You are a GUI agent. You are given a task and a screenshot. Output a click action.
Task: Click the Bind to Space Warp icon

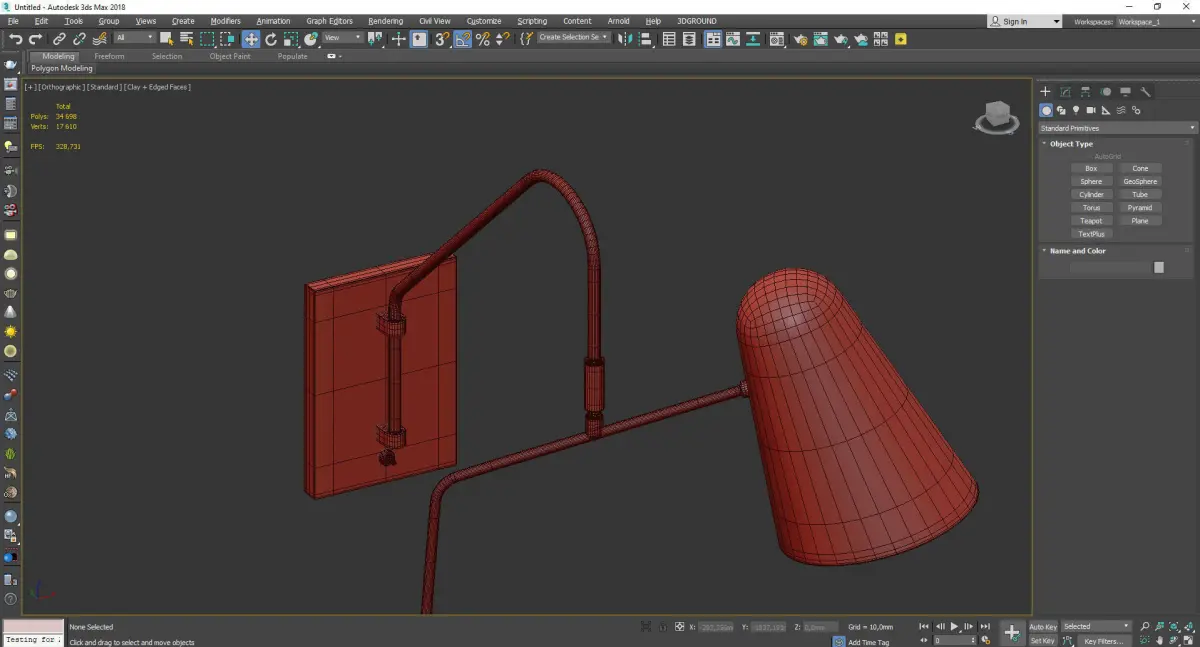(x=99, y=39)
